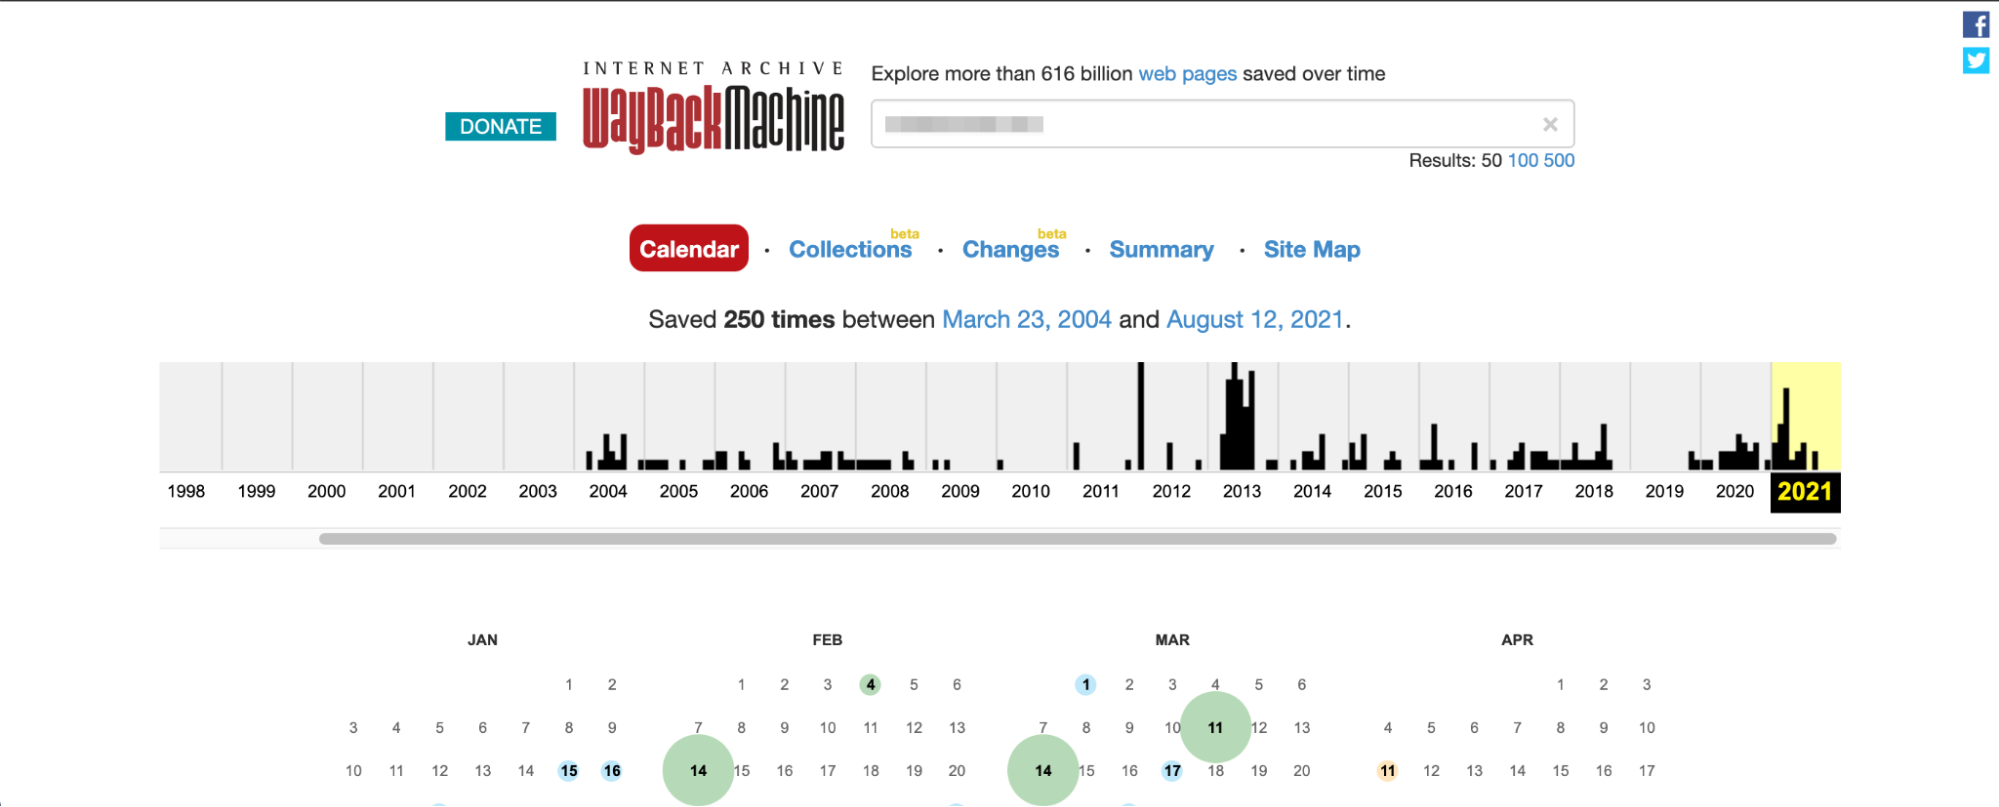The width and height of the screenshot is (1999, 807).
Task: Open March 17 capture
Action: click(x=1172, y=771)
